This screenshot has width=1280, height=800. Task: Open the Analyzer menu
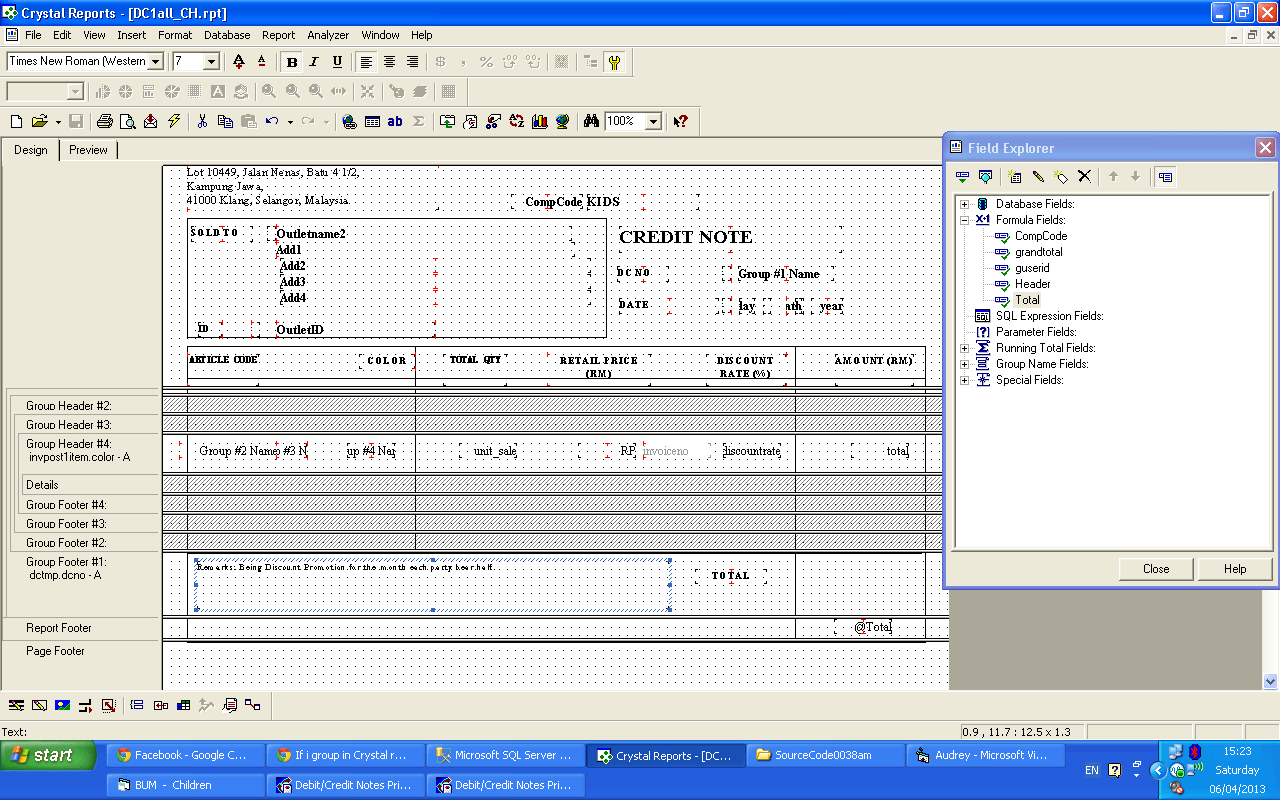pyautogui.click(x=328, y=35)
